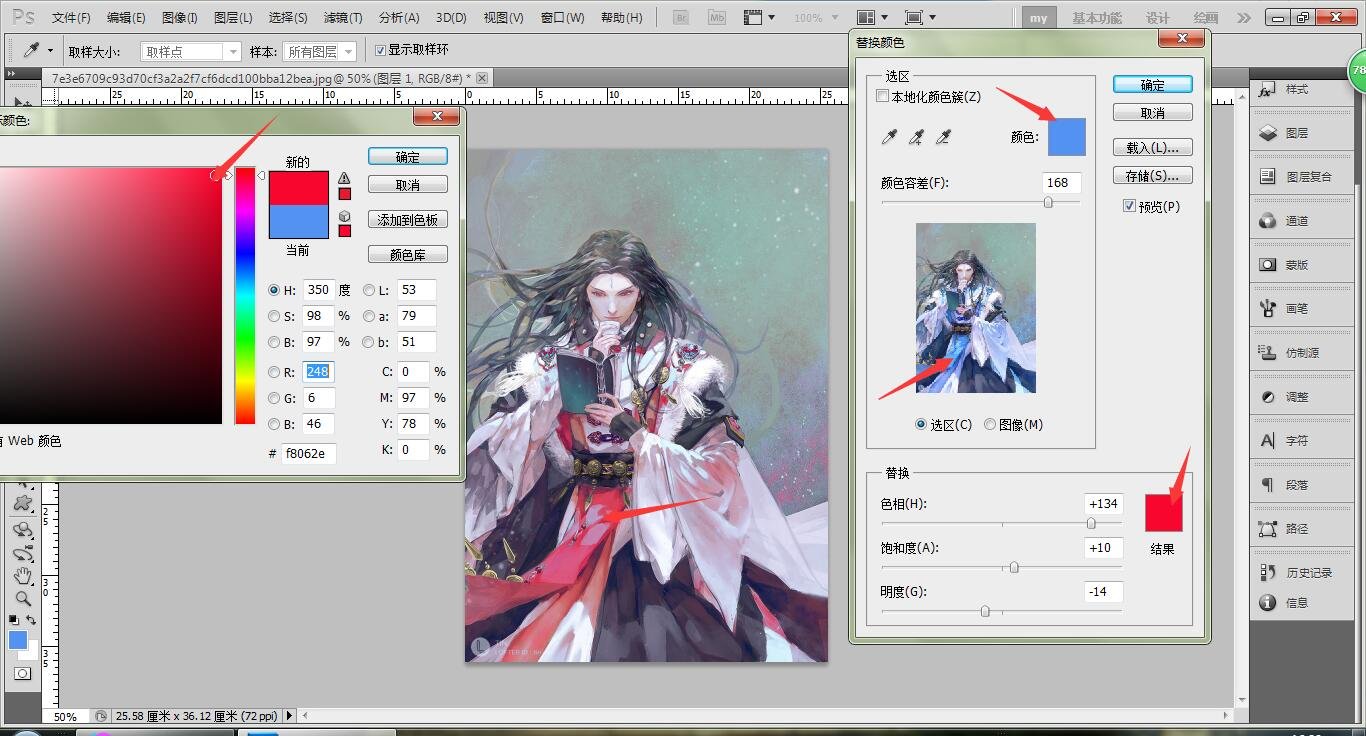The width and height of the screenshot is (1366, 736).
Task: Enable 本地化颜色簇 checkbox
Action: pos(882,96)
